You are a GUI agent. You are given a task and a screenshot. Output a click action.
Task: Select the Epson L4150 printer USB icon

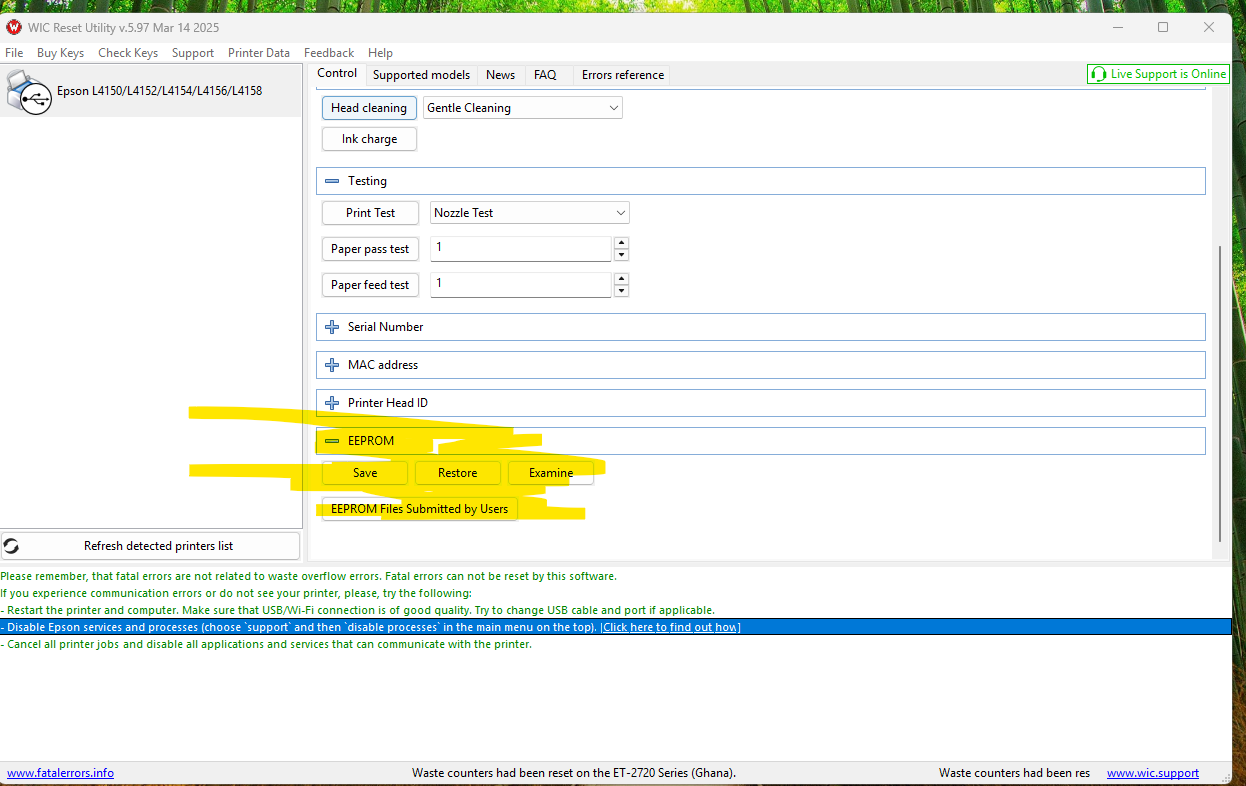(x=29, y=91)
